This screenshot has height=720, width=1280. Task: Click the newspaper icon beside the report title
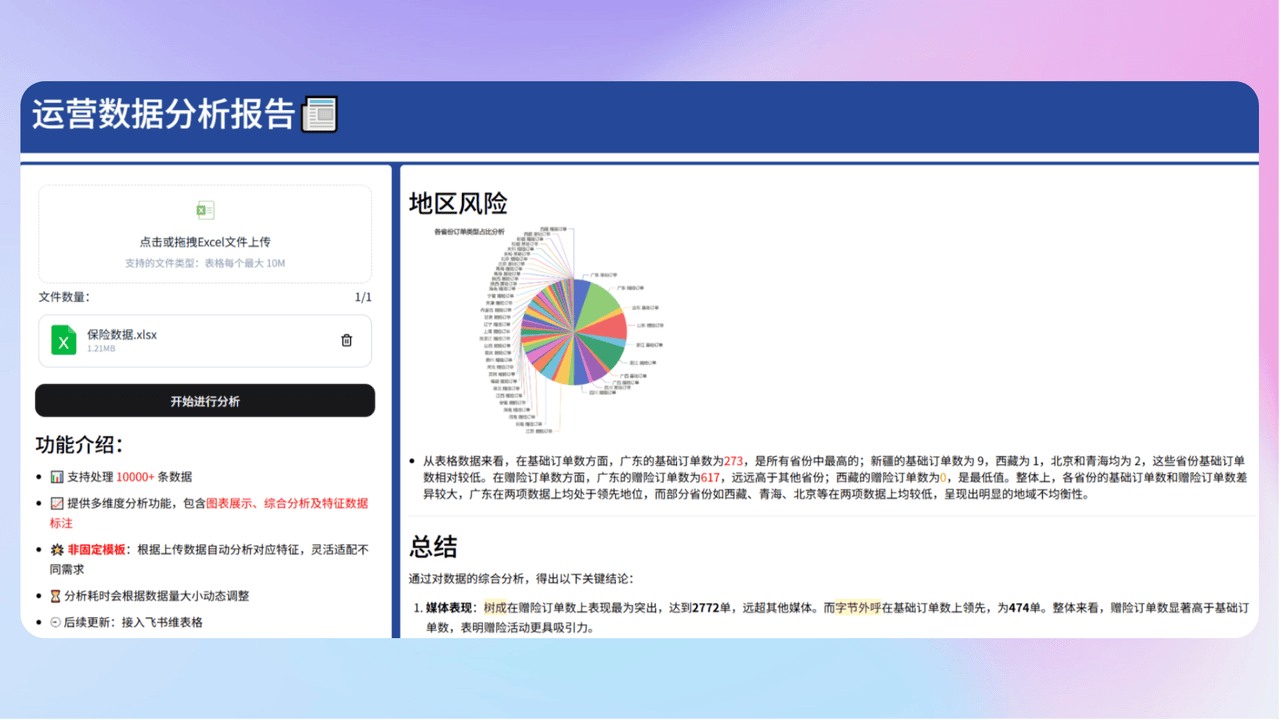coord(320,115)
